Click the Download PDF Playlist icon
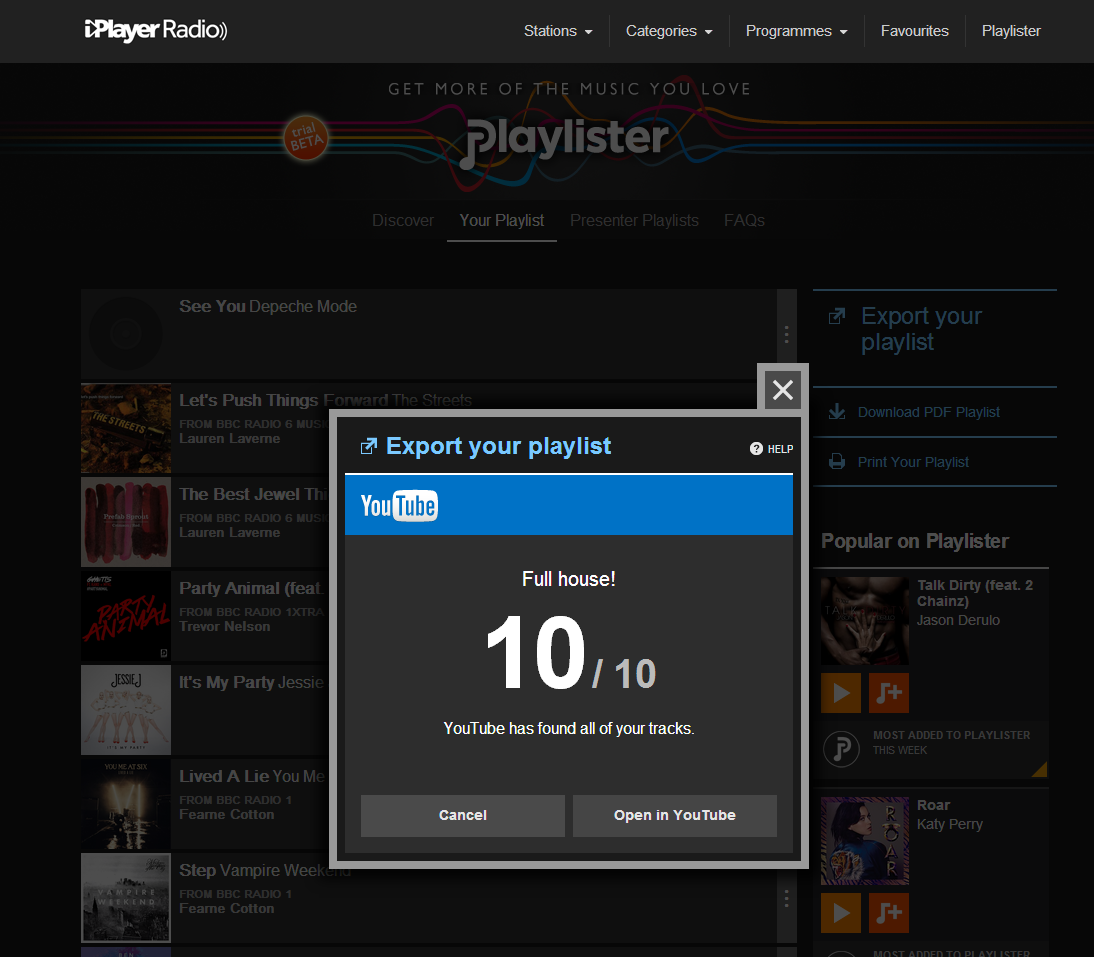The width and height of the screenshot is (1094, 957). pos(837,412)
